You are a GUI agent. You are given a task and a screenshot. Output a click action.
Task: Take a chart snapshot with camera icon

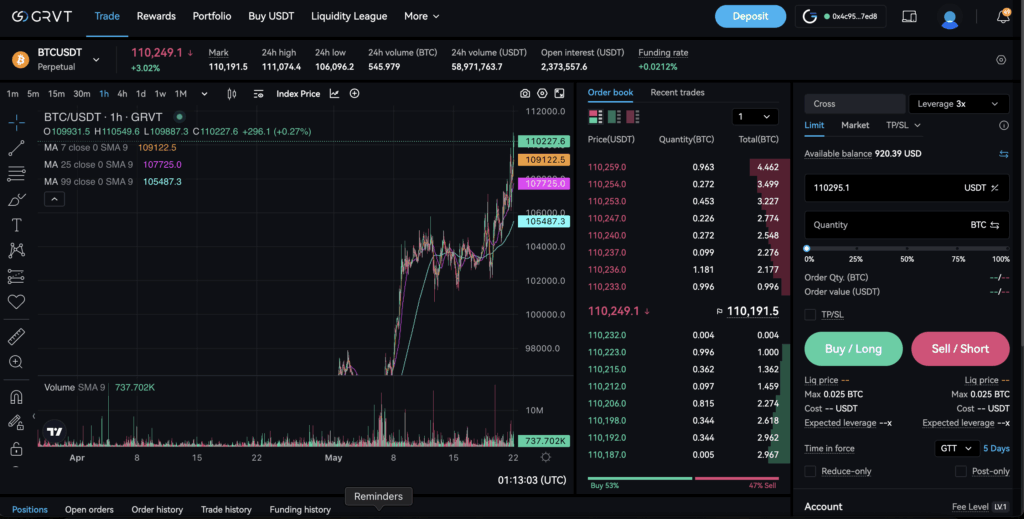pos(525,93)
